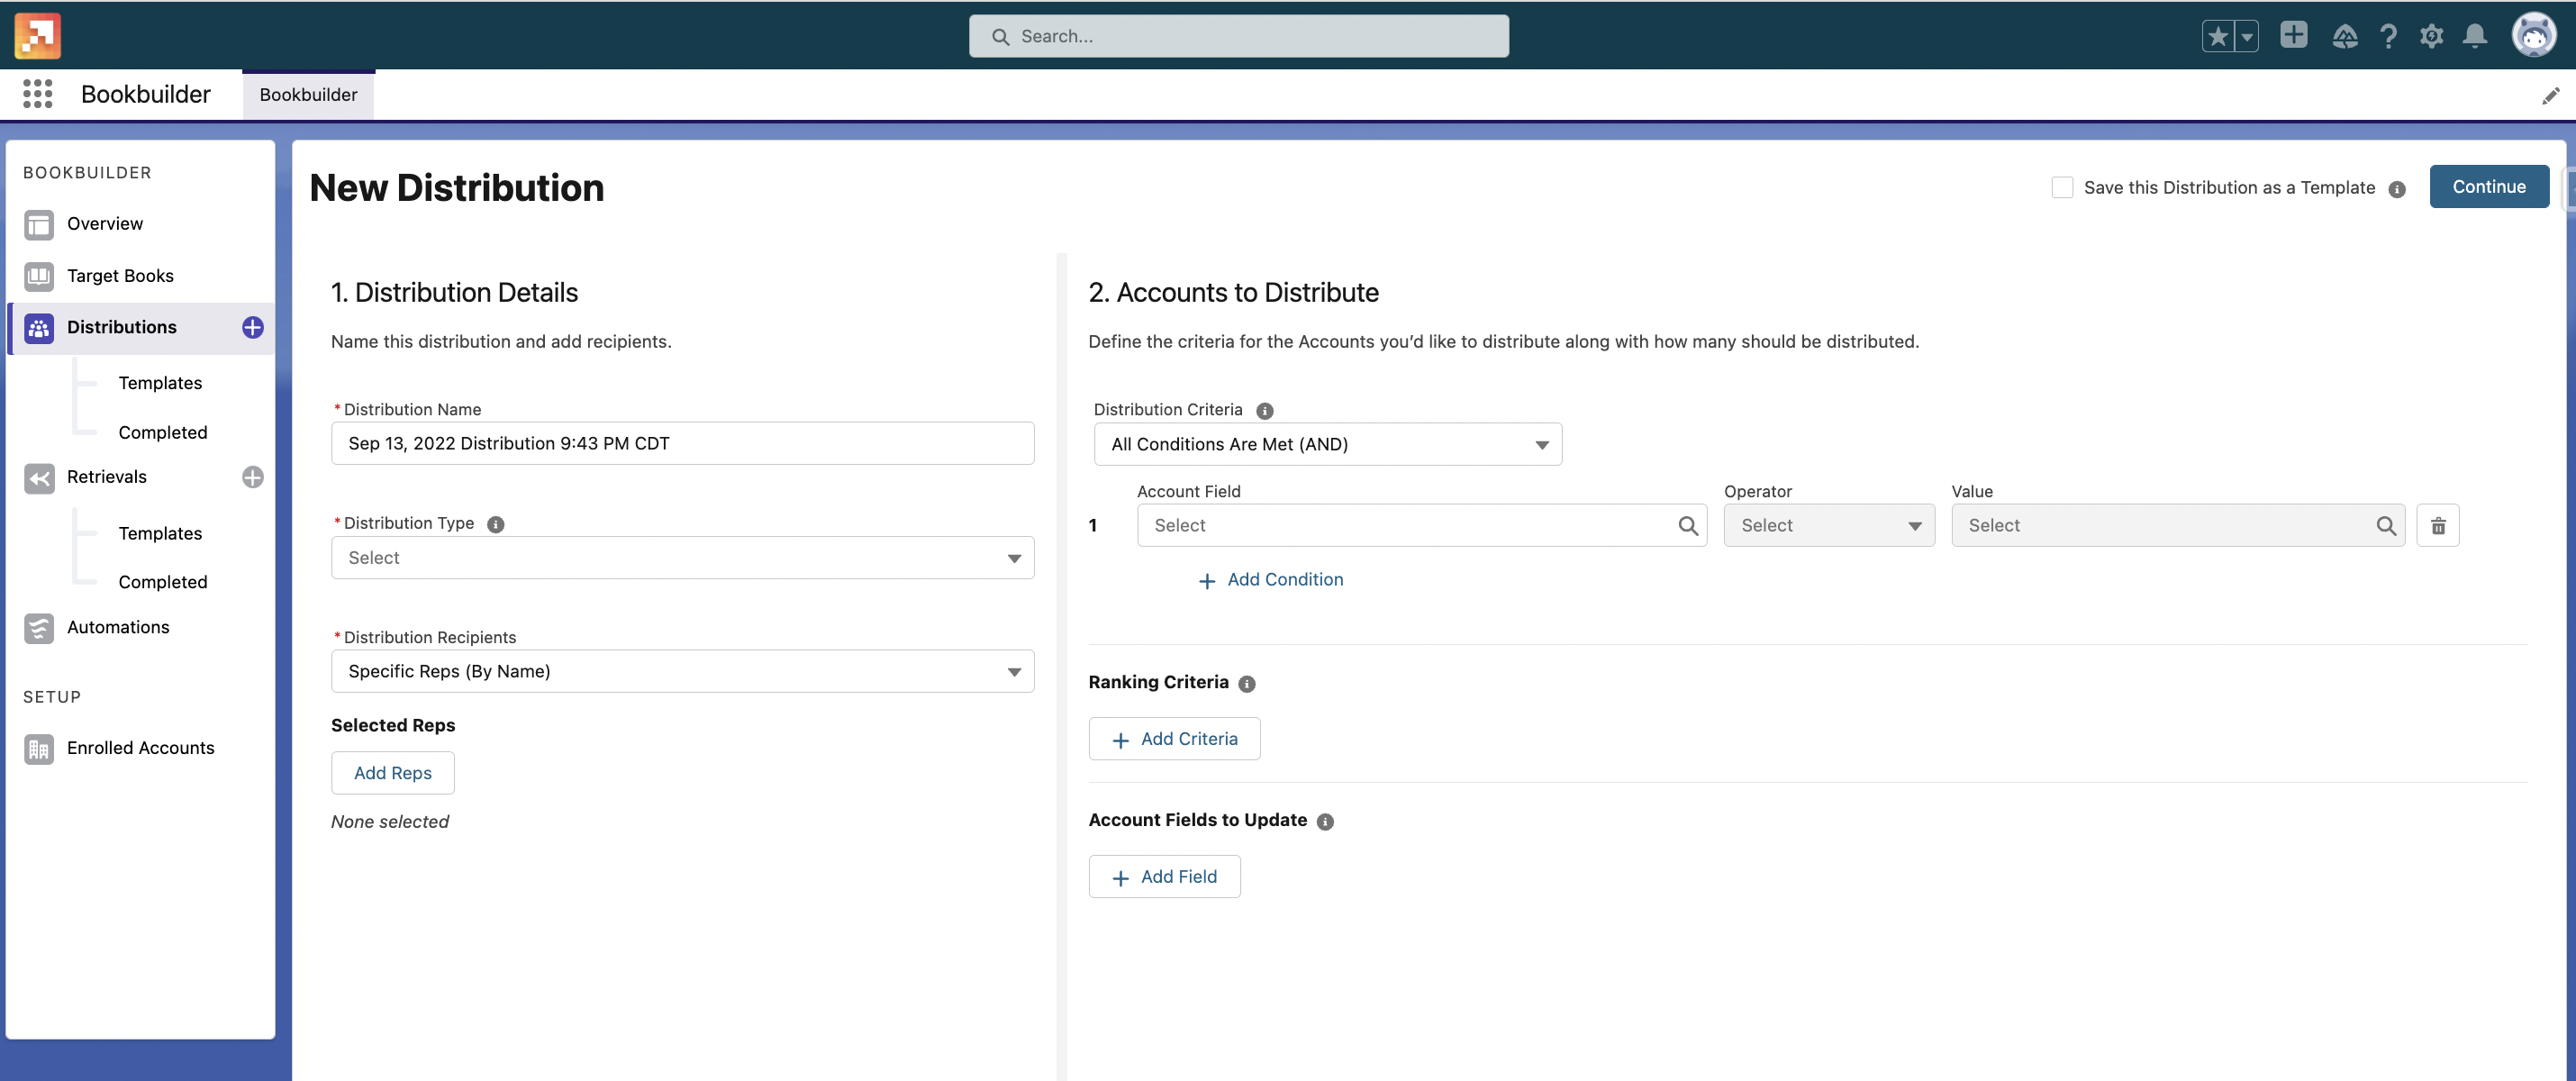Viewport: 2576px width, 1081px height.
Task: Click the Continue button
Action: (2489, 187)
